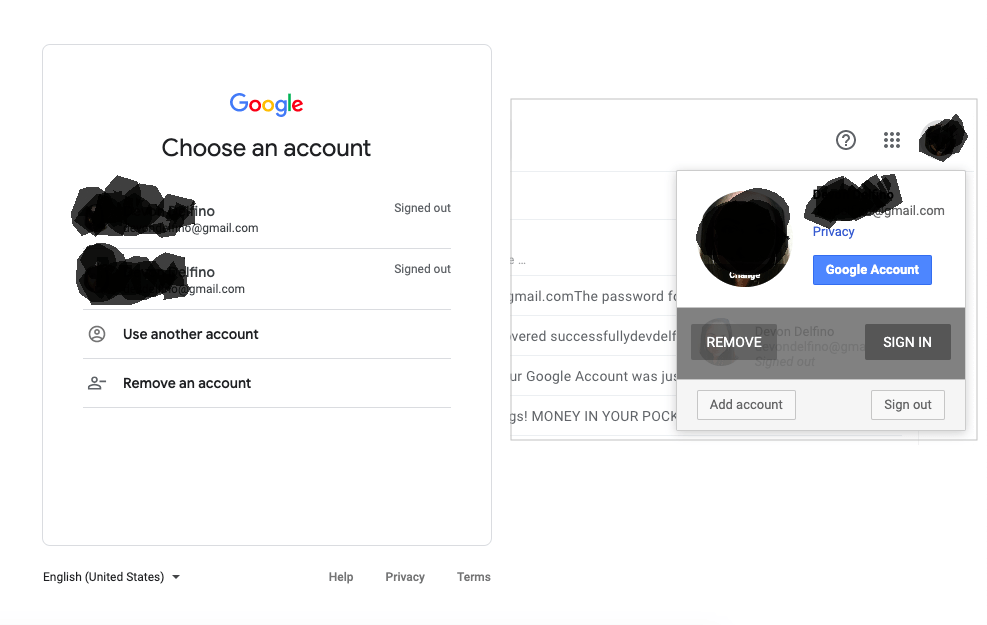This screenshot has height=625, width=987.
Task: Click the blue Google Account button
Action: [871, 269]
